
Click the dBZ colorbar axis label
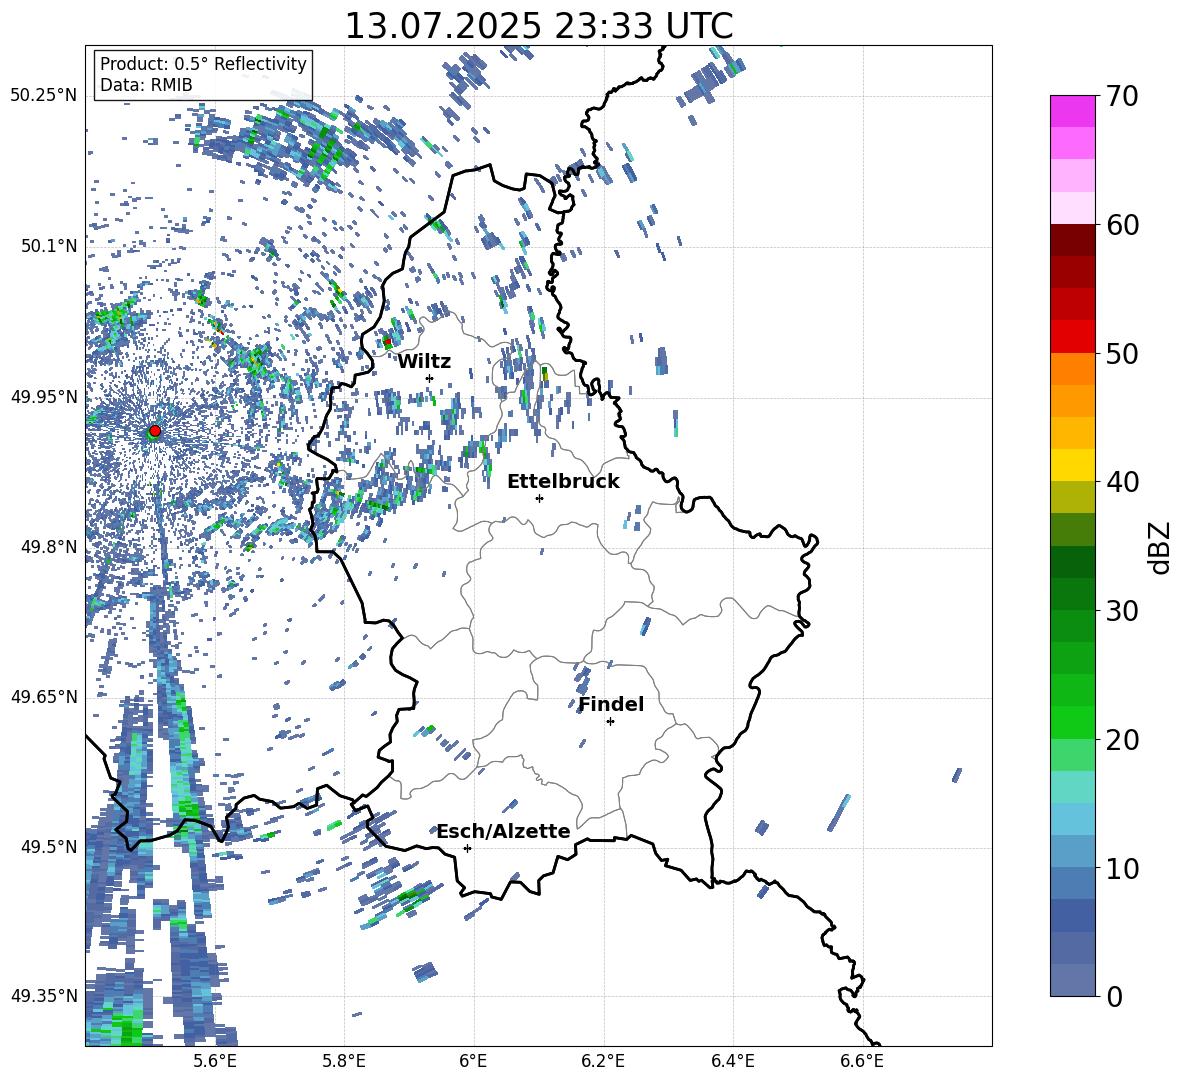pyautogui.click(x=1161, y=547)
